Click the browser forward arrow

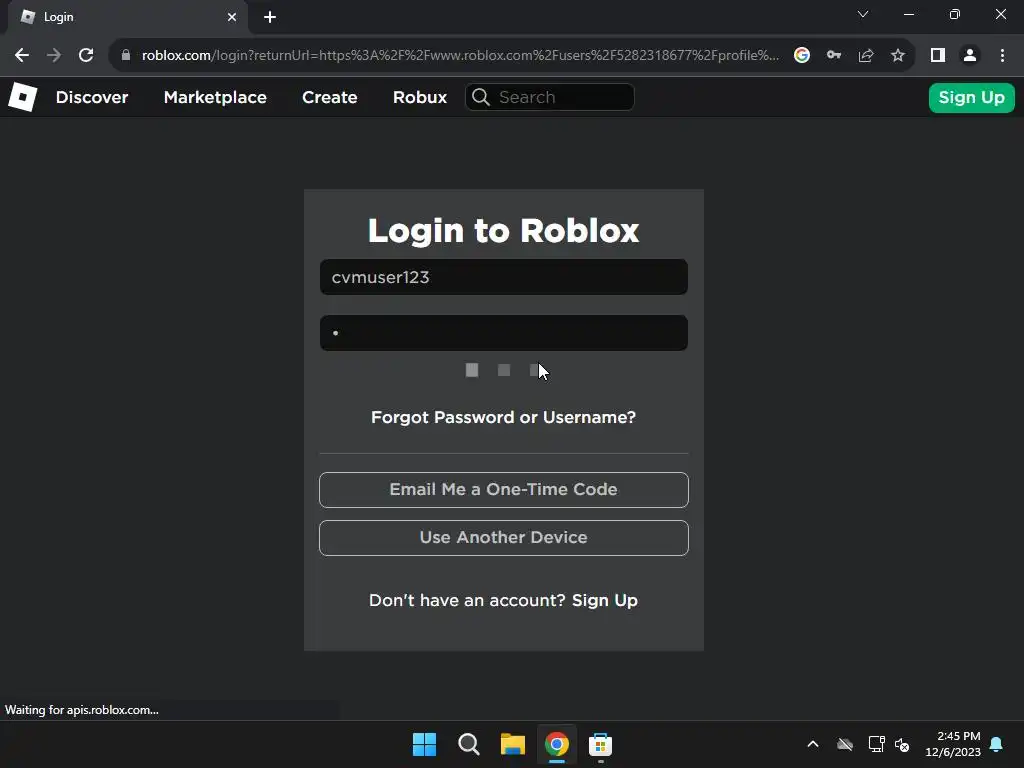(x=54, y=56)
